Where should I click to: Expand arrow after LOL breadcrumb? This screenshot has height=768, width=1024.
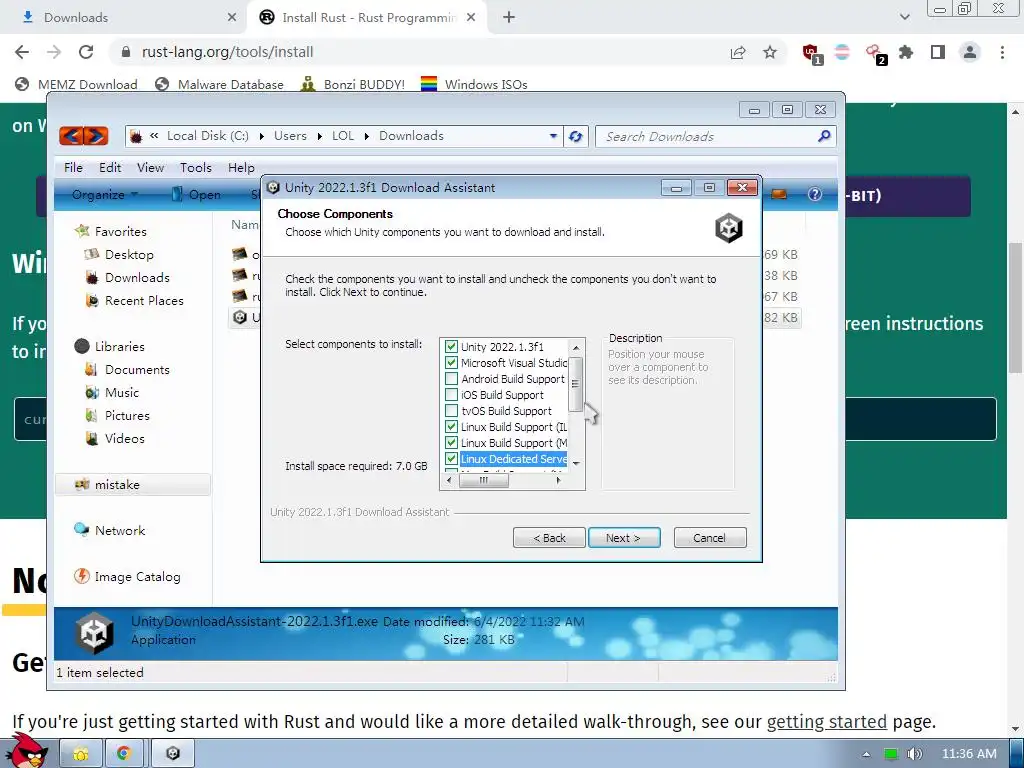(366, 136)
